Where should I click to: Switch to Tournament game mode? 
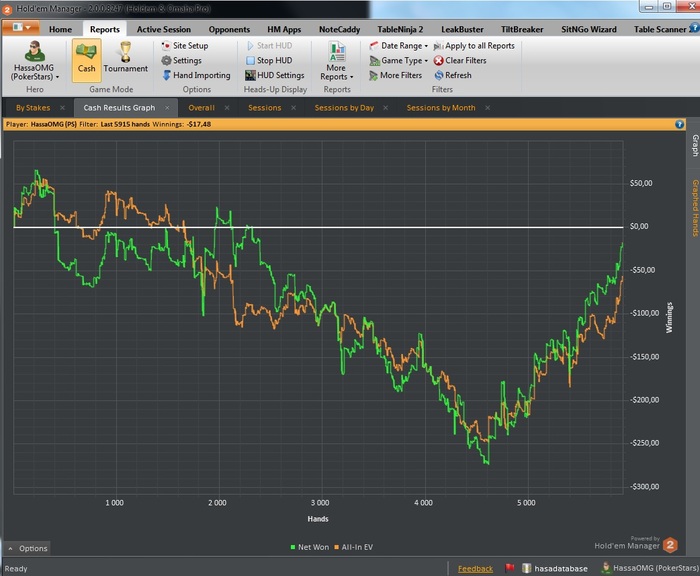tap(125, 57)
